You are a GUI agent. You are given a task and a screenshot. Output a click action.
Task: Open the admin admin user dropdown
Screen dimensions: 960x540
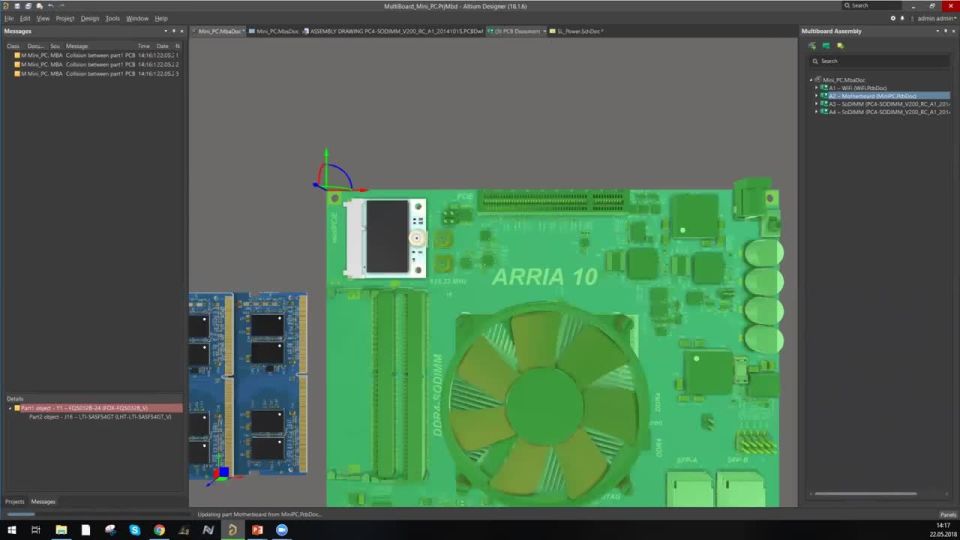(x=937, y=18)
